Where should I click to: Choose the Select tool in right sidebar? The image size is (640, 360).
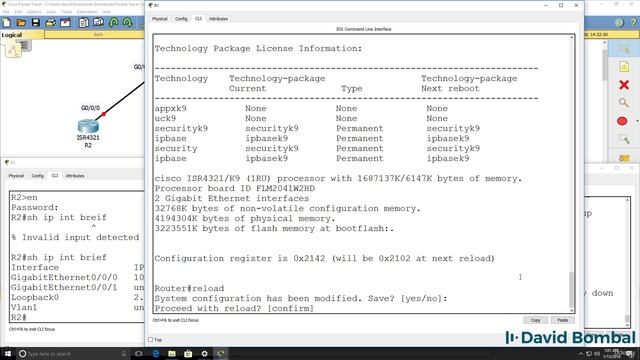pyautogui.click(x=624, y=49)
